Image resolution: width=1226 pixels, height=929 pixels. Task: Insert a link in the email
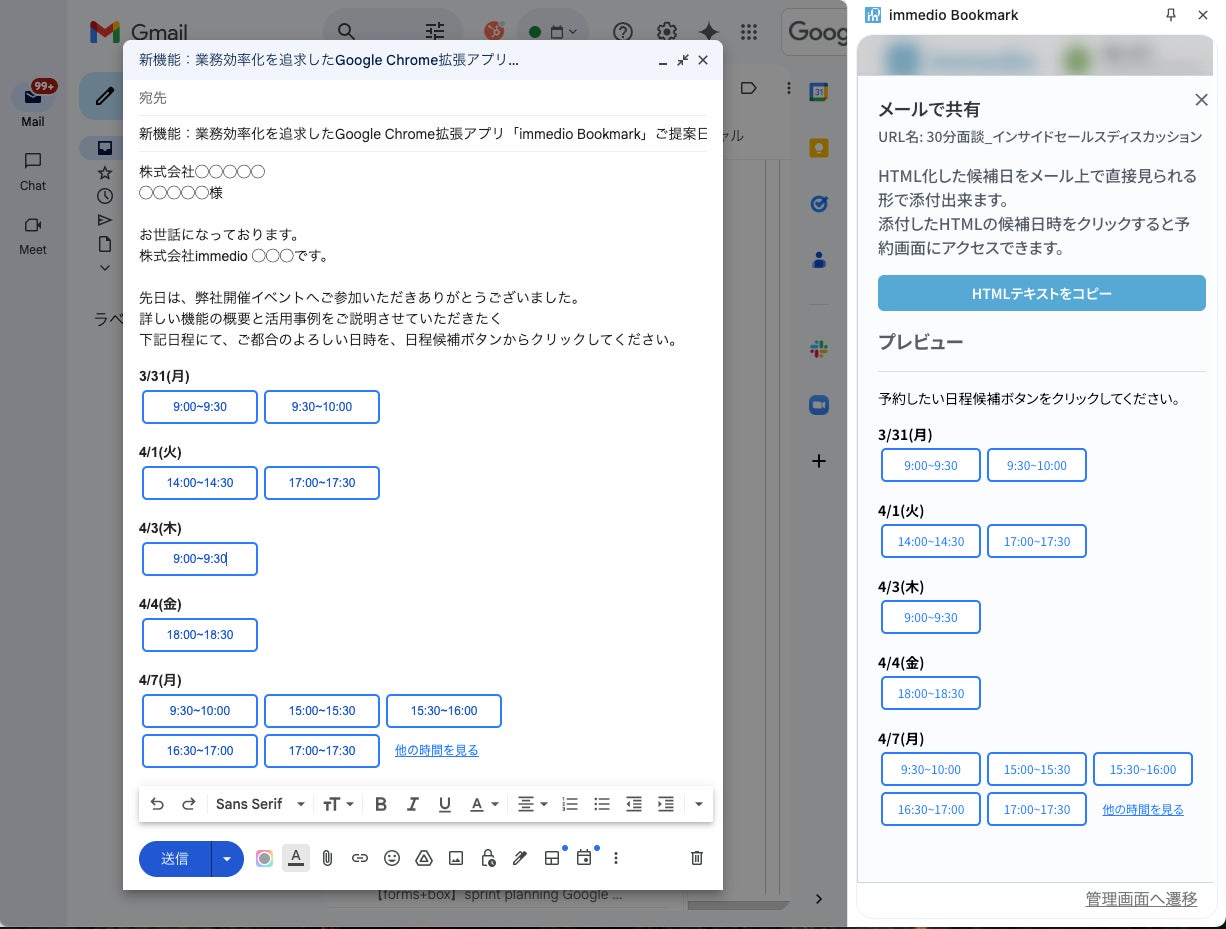click(x=360, y=858)
